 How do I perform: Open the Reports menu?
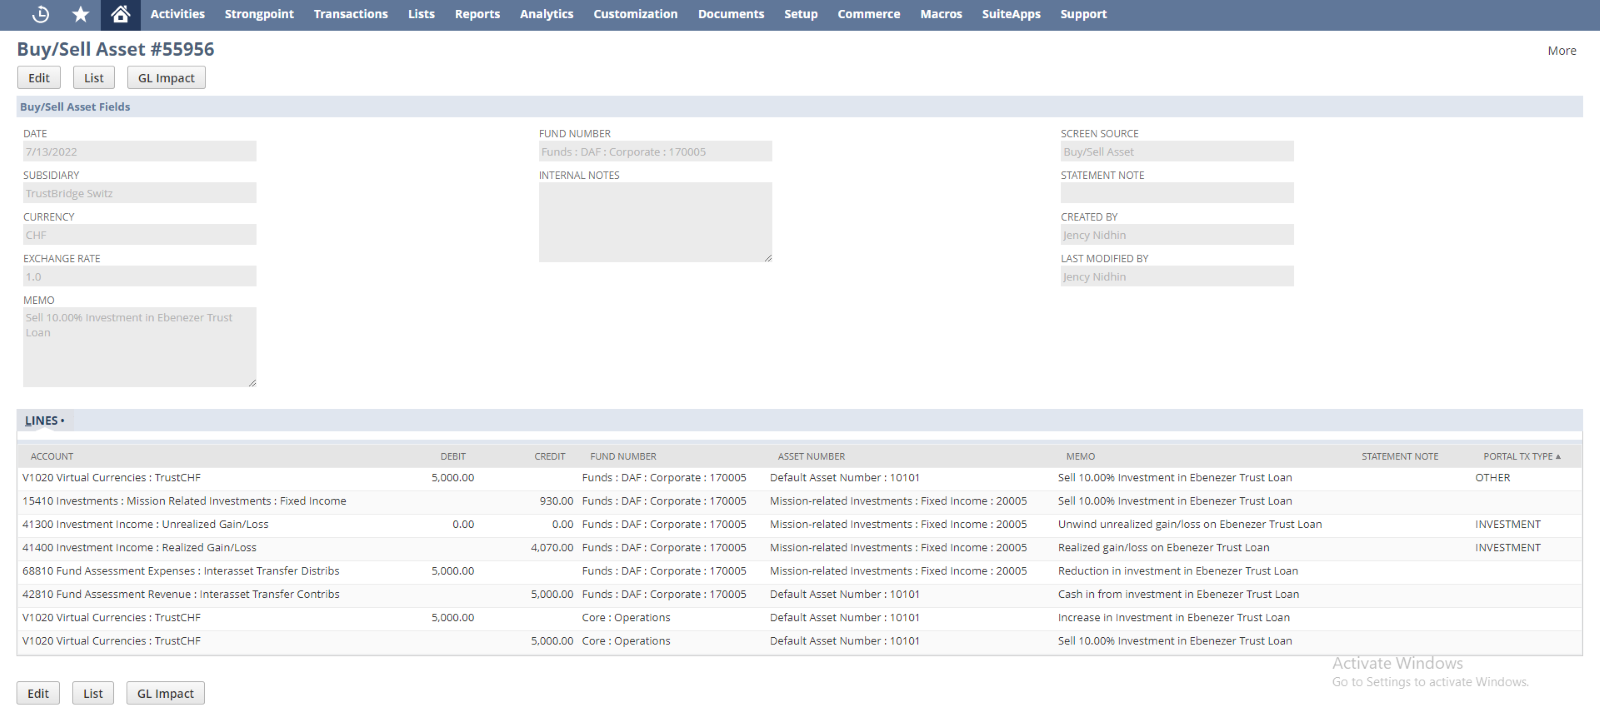click(477, 14)
